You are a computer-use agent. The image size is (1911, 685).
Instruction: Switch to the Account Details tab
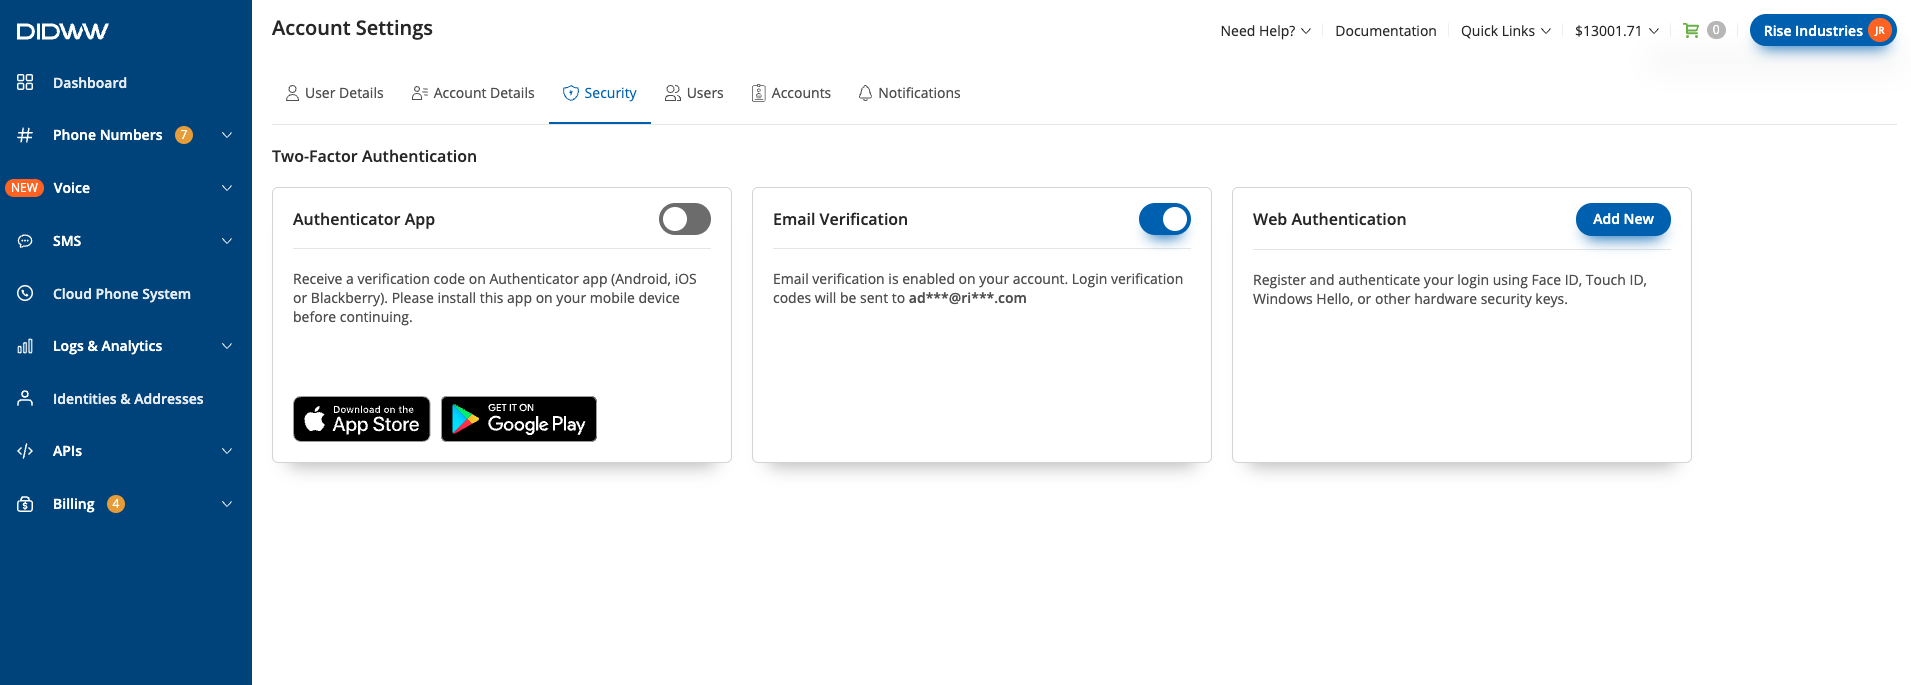pos(473,93)
